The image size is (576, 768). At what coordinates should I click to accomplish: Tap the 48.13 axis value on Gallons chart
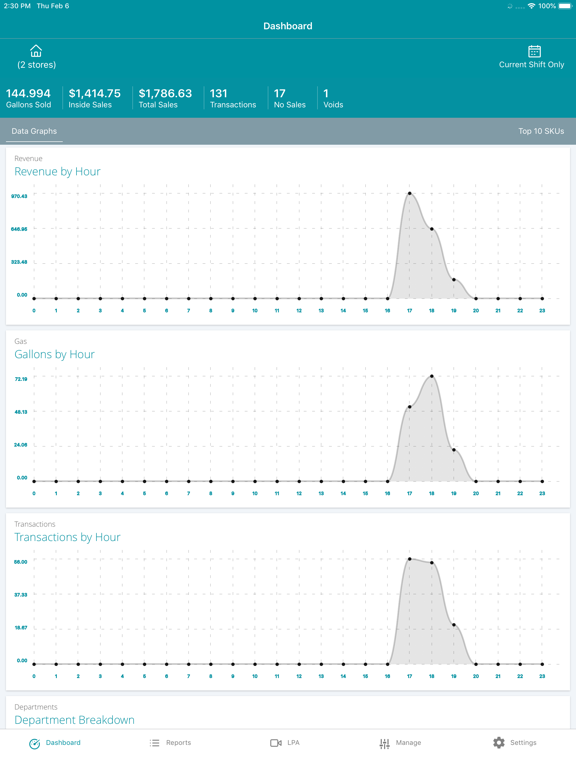[21, 412]
